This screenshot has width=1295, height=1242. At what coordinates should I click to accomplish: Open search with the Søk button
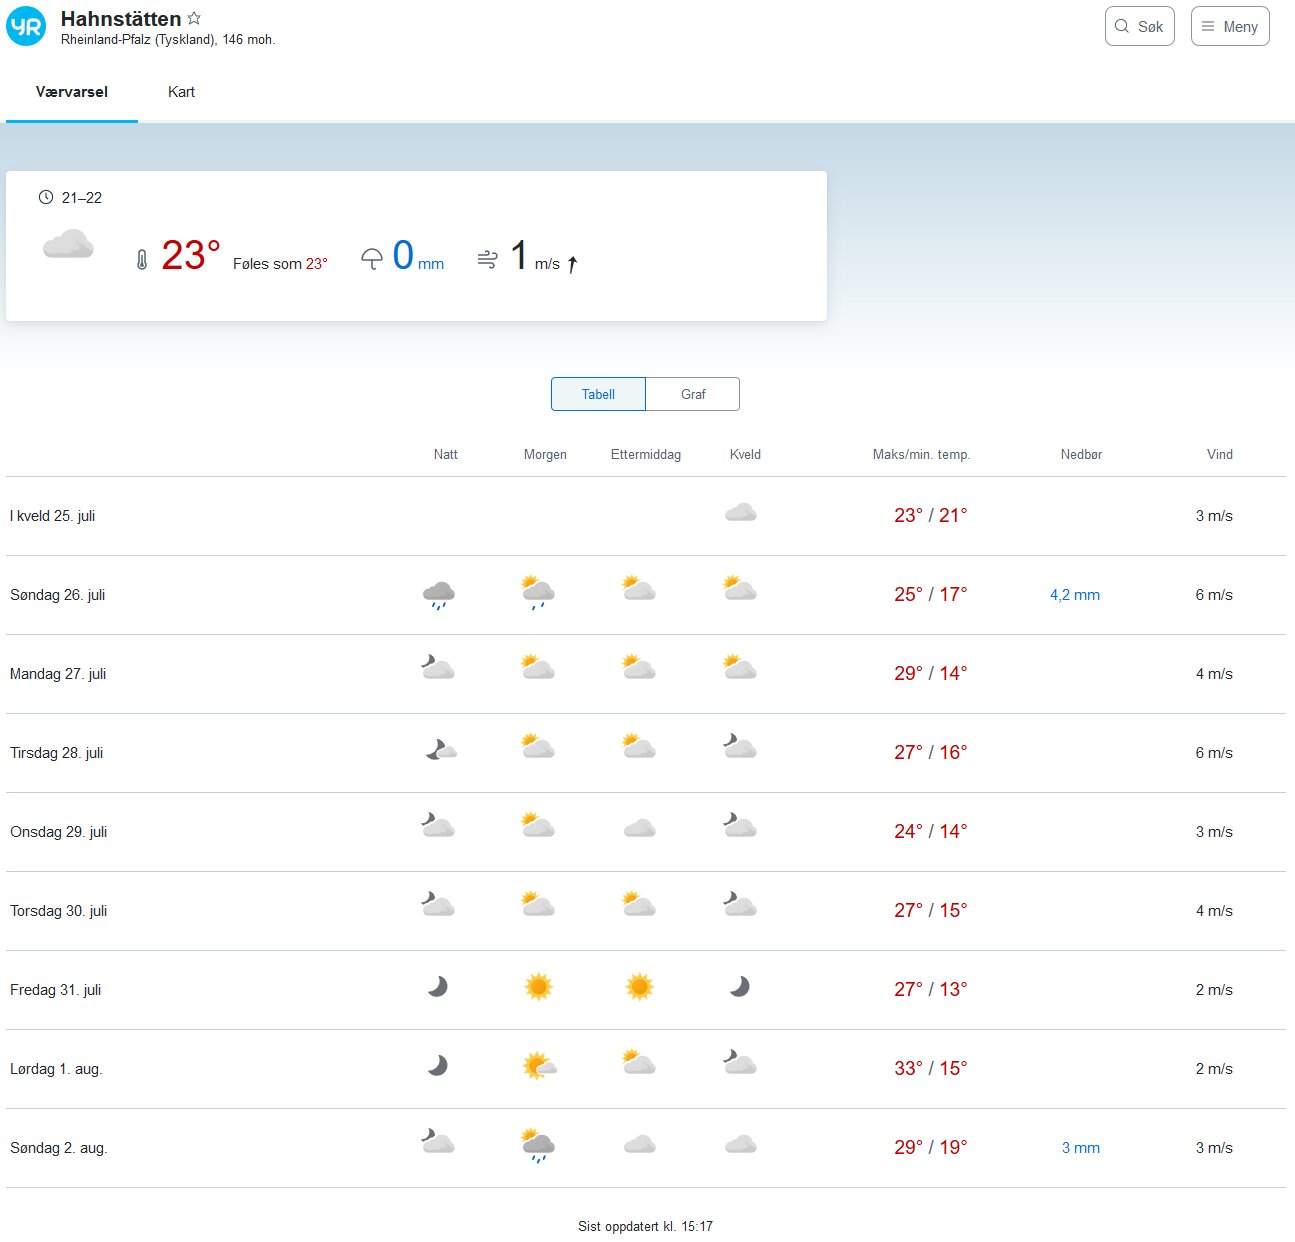pyautogui.click(x=1139, y=27)
